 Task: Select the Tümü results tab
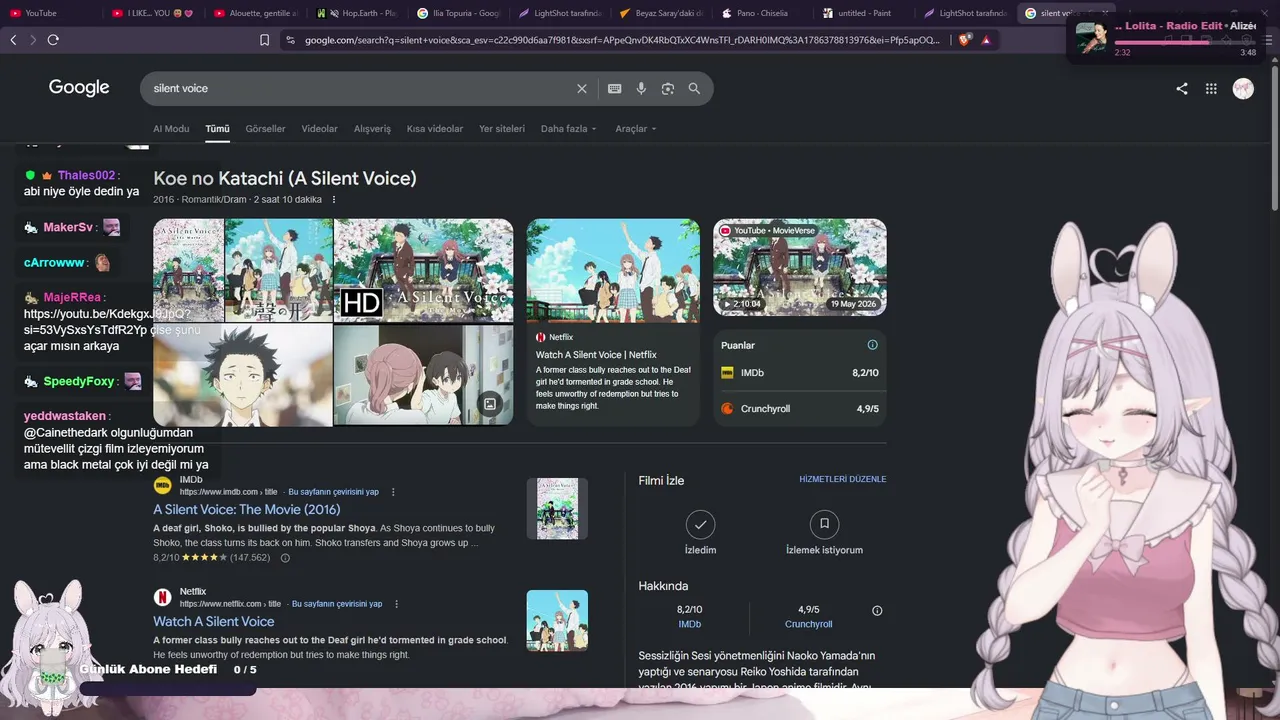217,129
